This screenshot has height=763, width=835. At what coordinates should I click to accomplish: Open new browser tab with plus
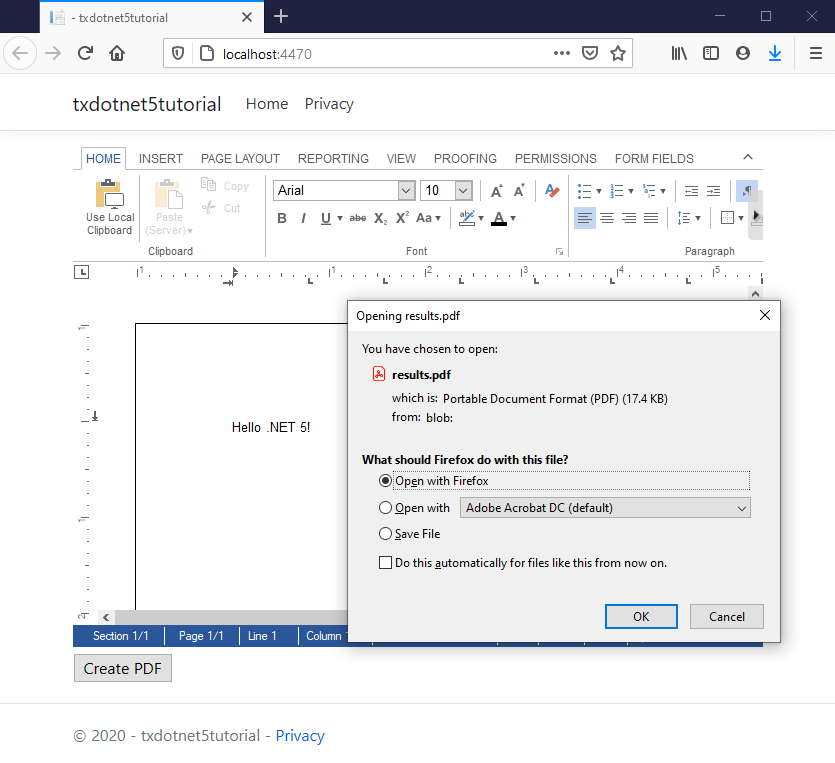tap(281, 17)
